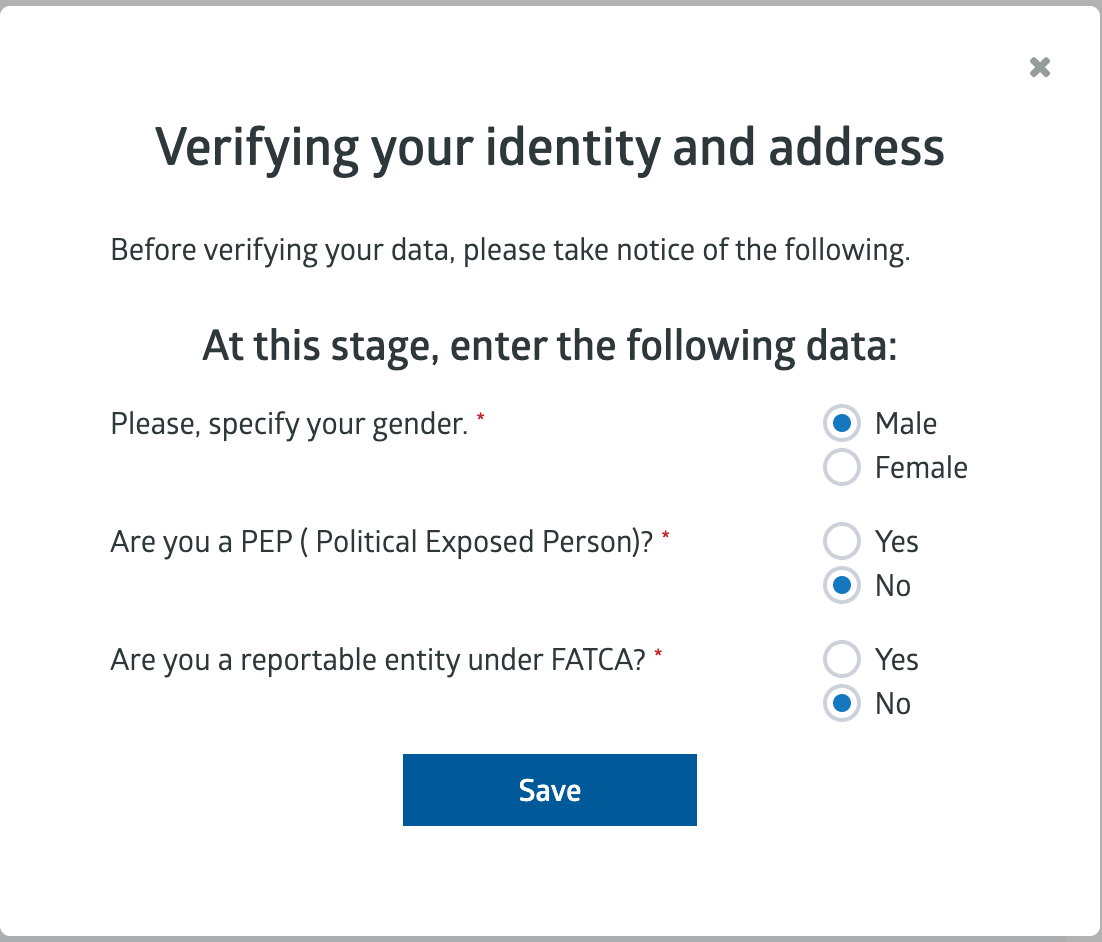Pick Yes radio for FATCA reportable entity

(x=842, y=660)
